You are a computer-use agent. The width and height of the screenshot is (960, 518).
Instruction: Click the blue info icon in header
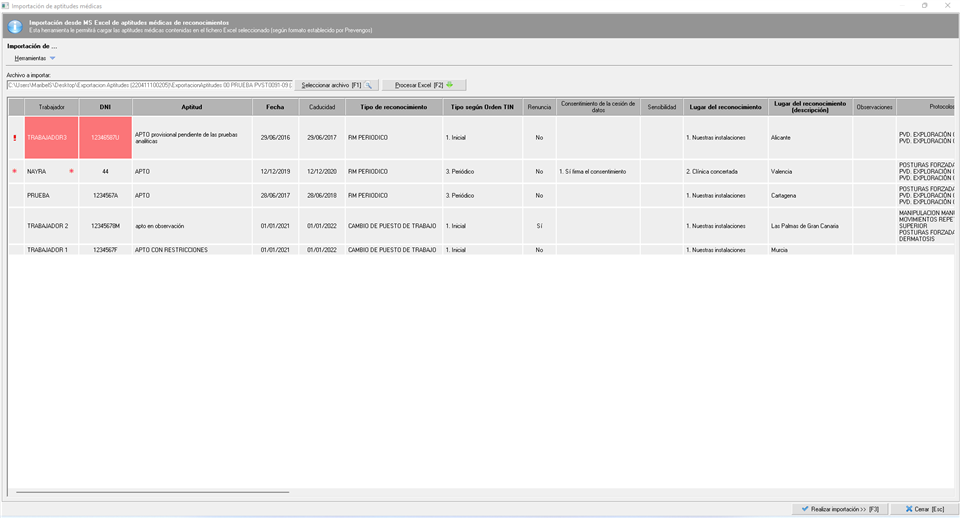coord(14,26)
